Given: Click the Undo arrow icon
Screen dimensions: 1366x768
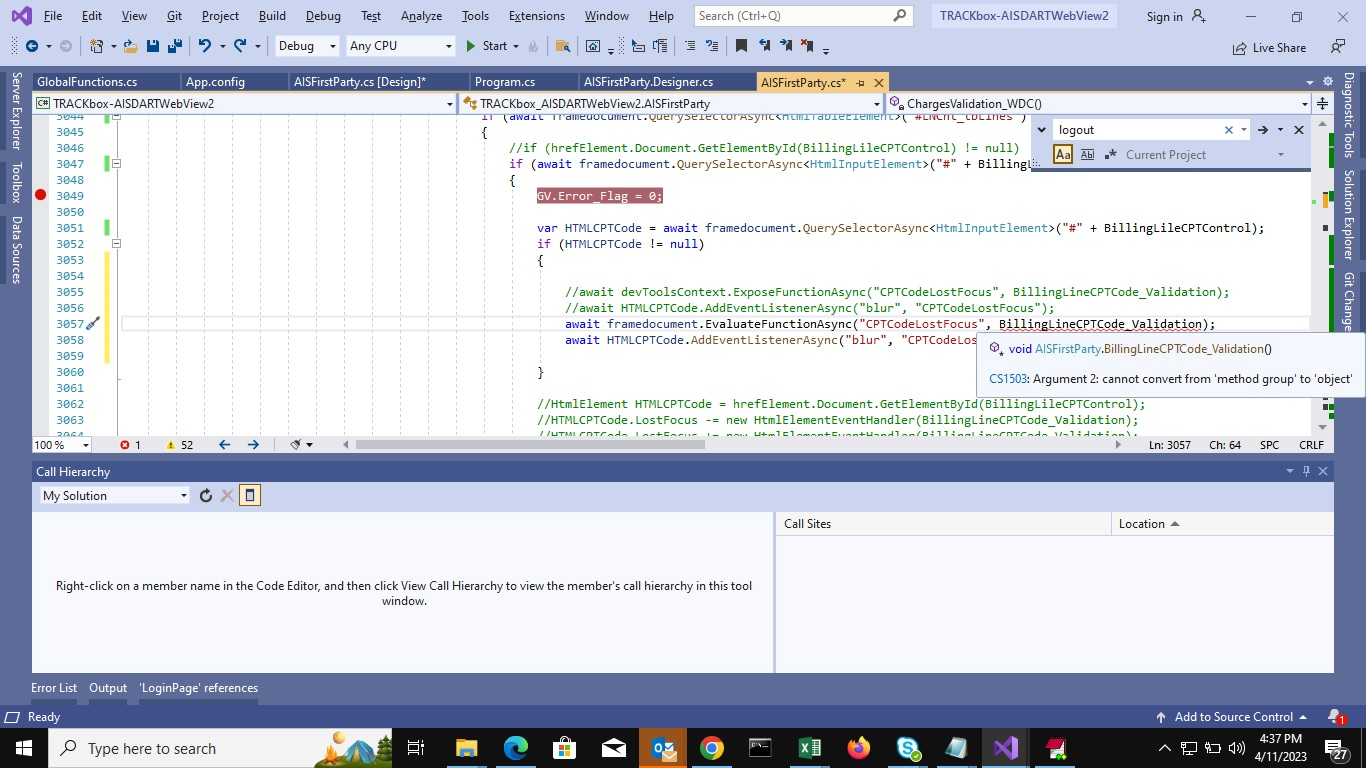Looking at the screenshot, I should (x=204, y=46).
